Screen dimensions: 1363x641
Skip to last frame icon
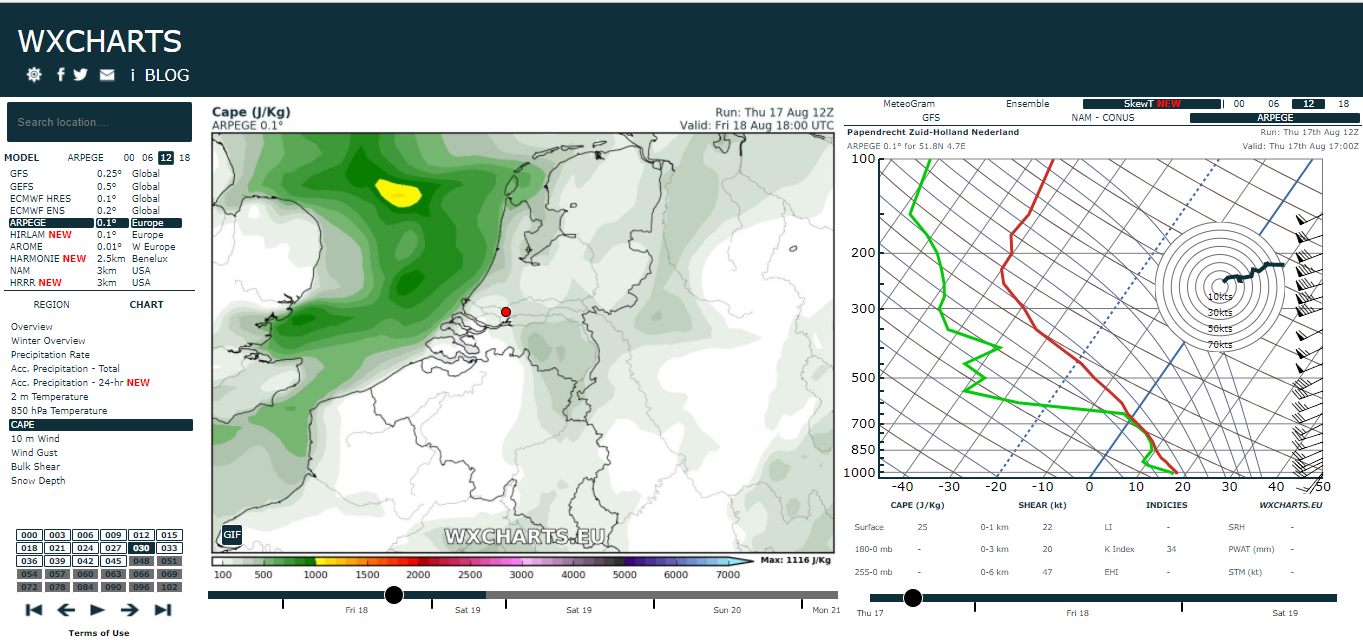coord(163,610)
